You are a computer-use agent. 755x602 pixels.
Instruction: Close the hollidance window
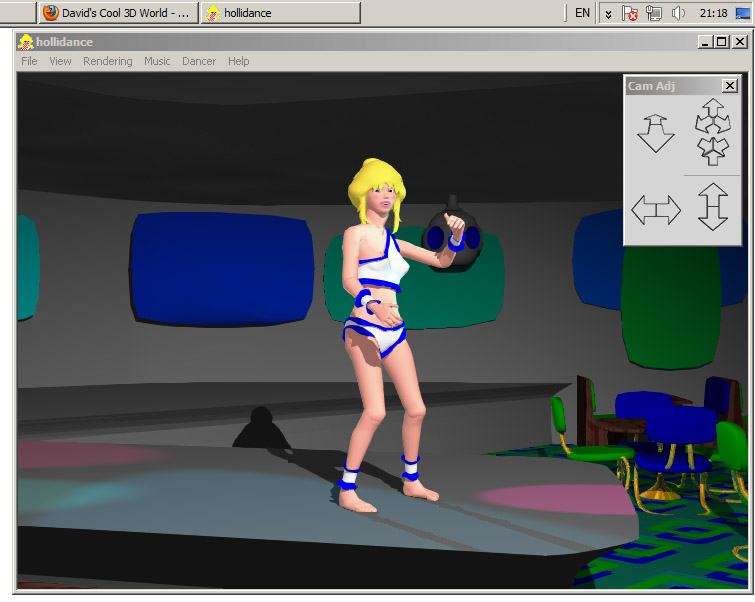[x=740, y=42]
